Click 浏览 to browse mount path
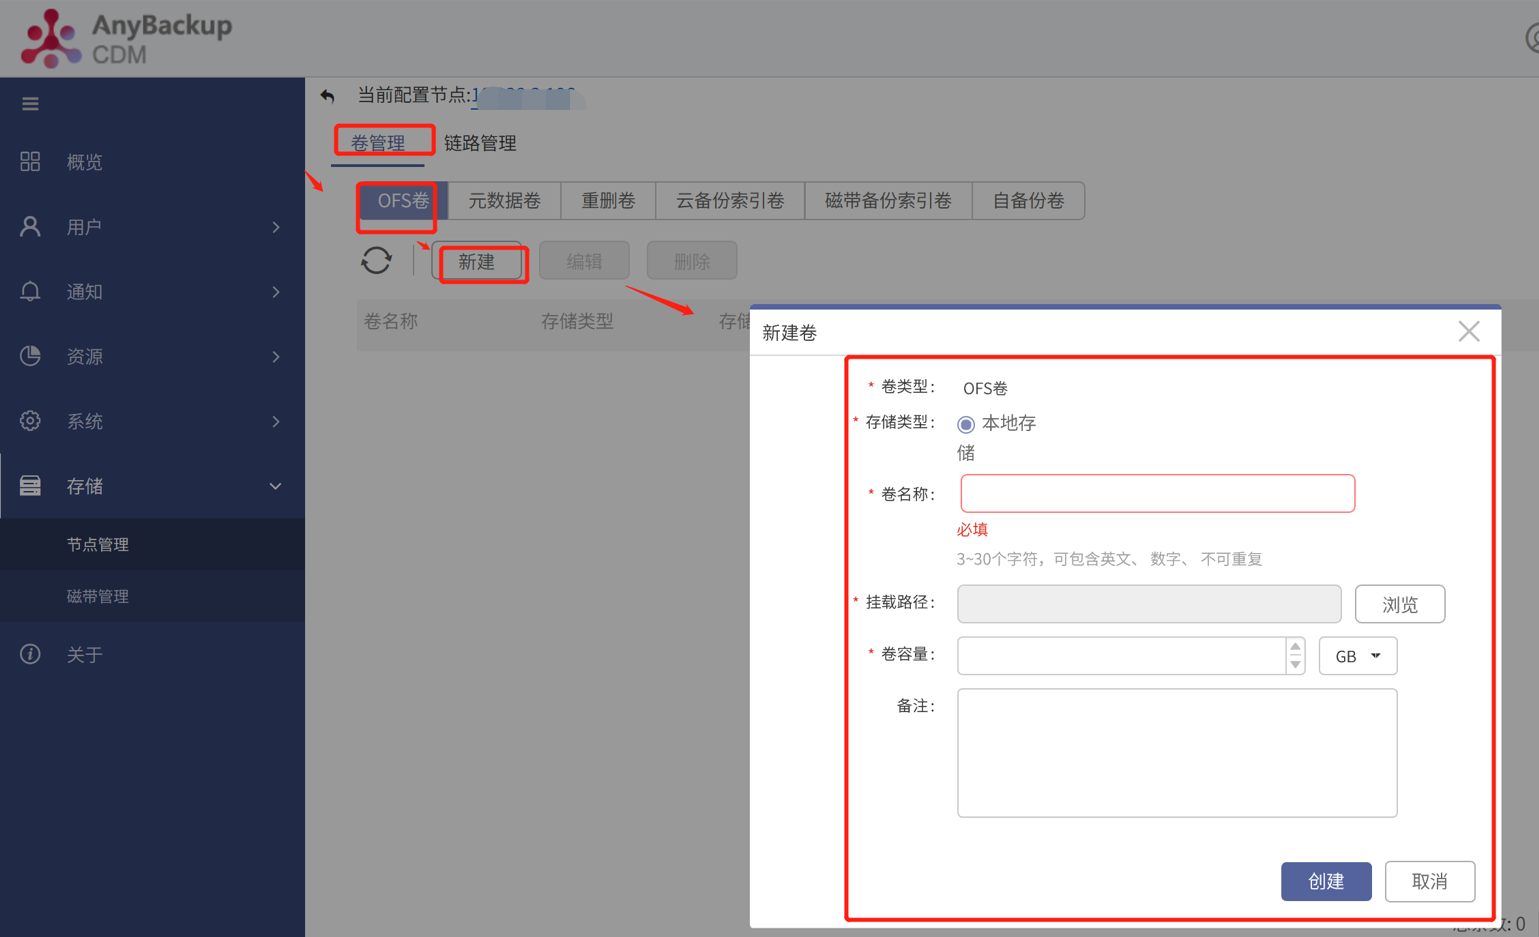This screenshot has width=1539, height=937. [x=1399, y=603]
